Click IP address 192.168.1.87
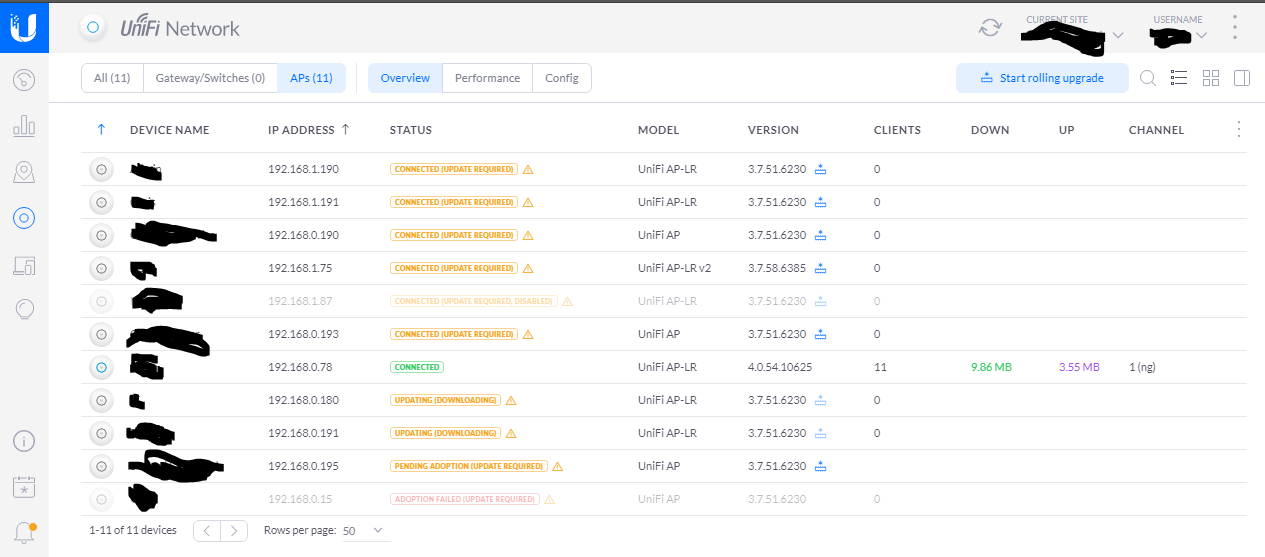 tap(299, 301)
